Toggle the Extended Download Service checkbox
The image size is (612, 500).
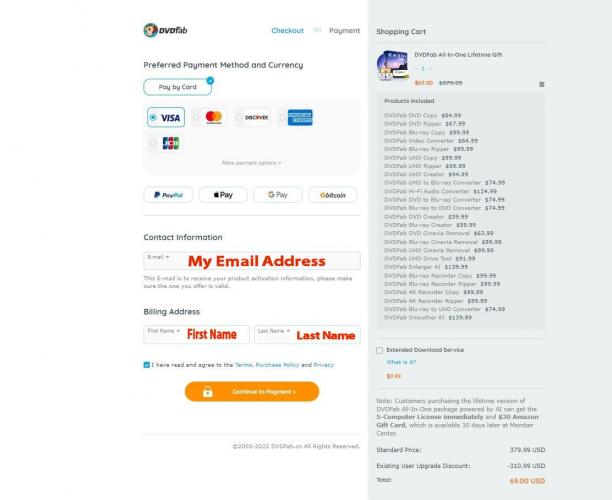[x=379, y=350]
